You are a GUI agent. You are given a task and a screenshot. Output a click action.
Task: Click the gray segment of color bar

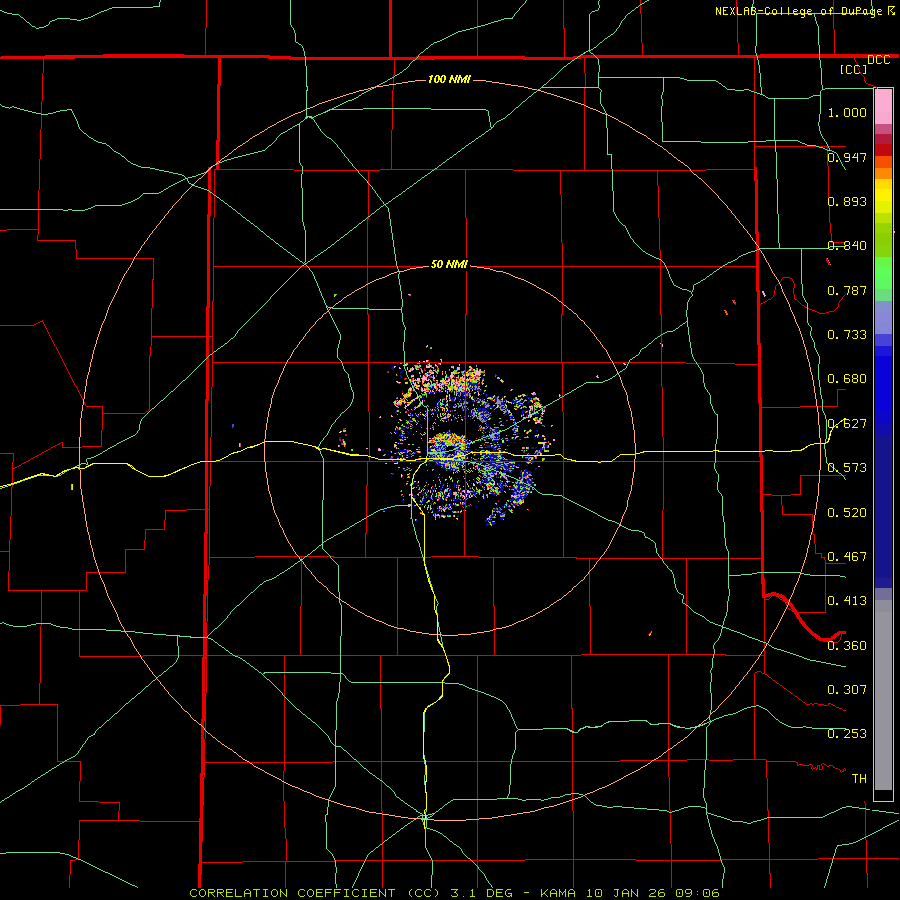[883, 695]
